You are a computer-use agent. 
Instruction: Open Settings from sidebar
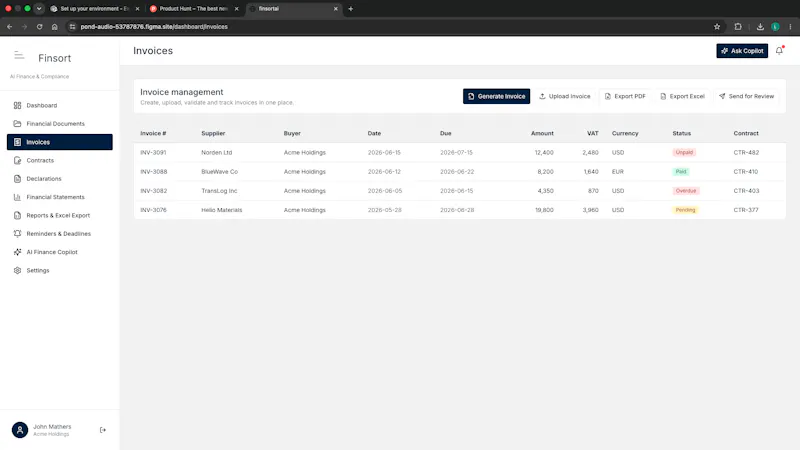pos(60,270)
